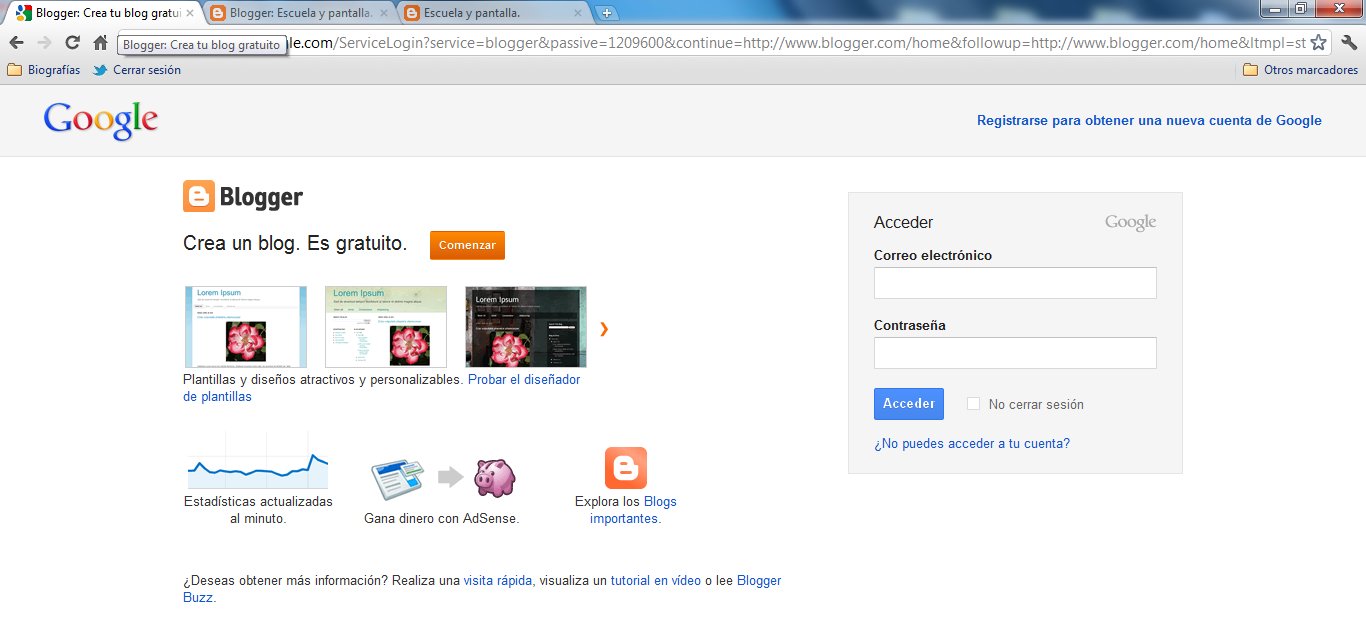Switch to the 'Blogger: Escuela y pantalla.' tab
Image resolution: width=1366 pixels, height=626 pixels.
300,14
